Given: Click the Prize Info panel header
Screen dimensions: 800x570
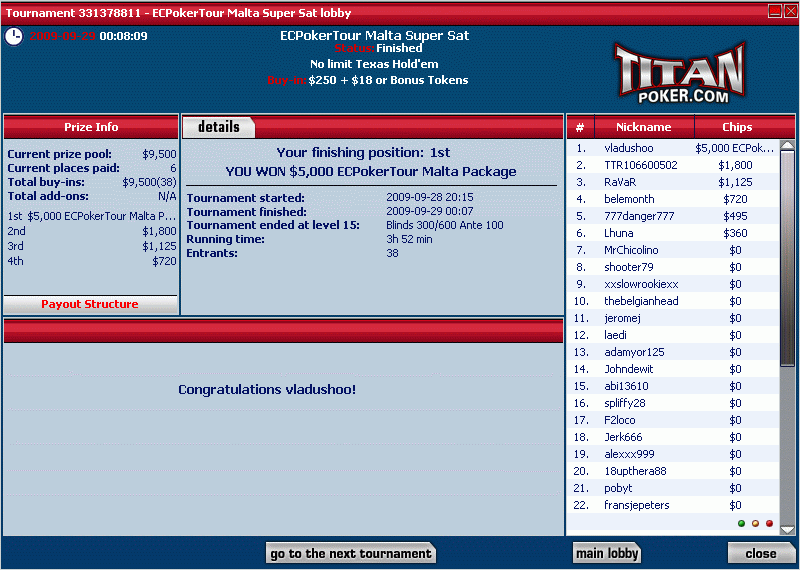Looking at the screenshot, I should pyautogui.click(x=91, y=127).
